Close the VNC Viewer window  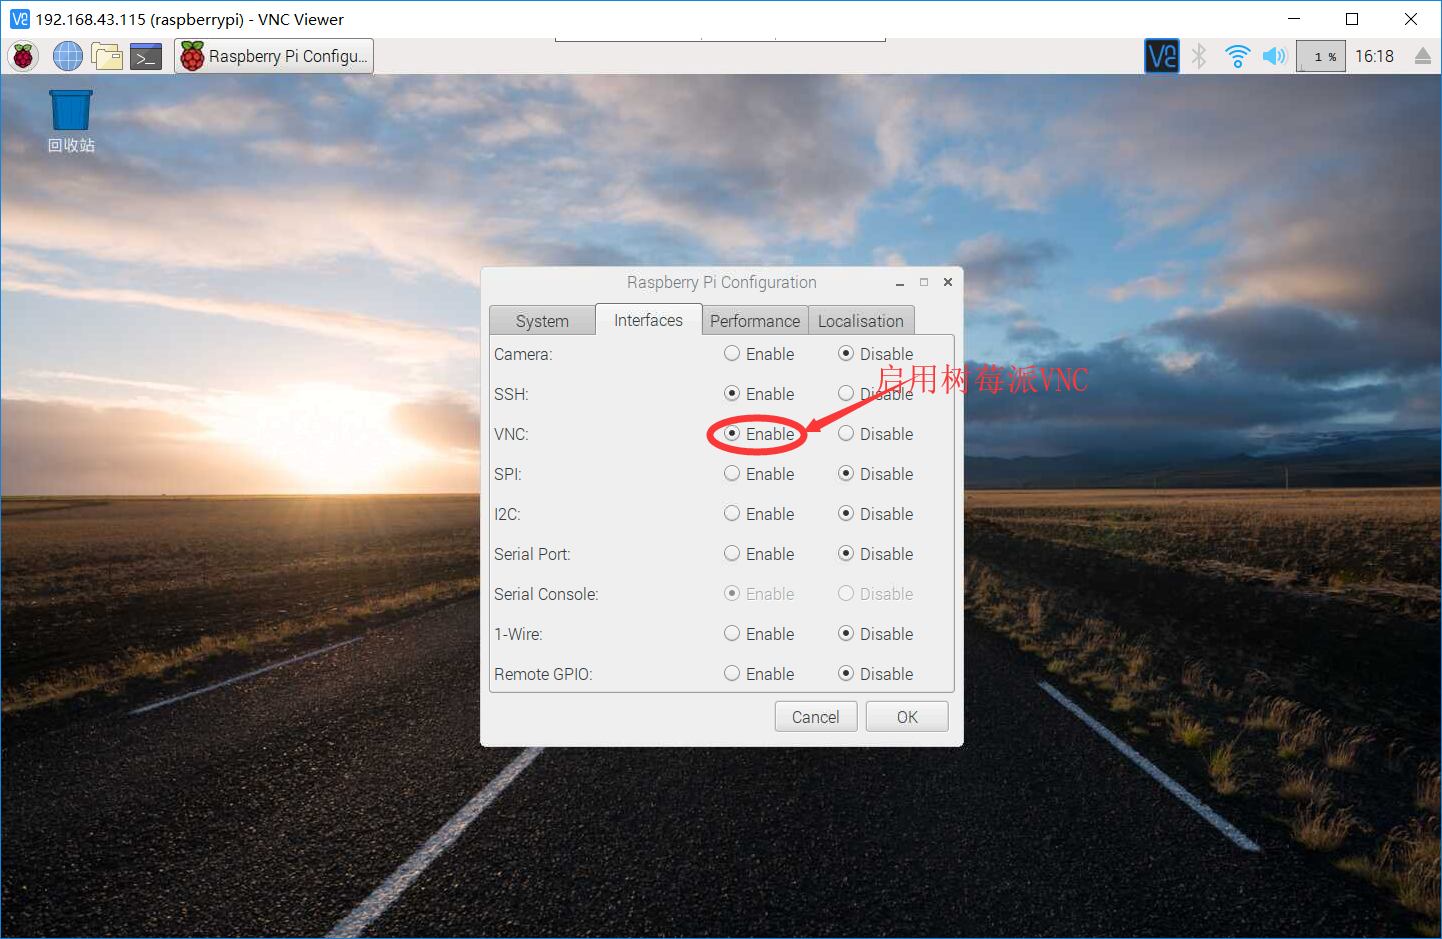(x=1411, y=19)
